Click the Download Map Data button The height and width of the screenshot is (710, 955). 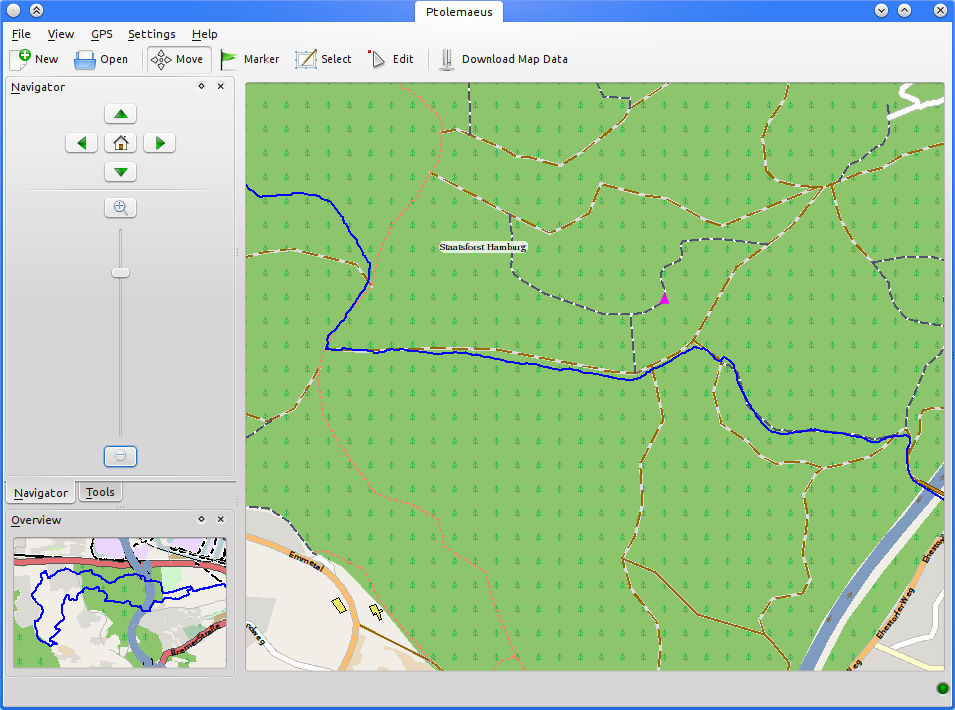tap(504, 59)
